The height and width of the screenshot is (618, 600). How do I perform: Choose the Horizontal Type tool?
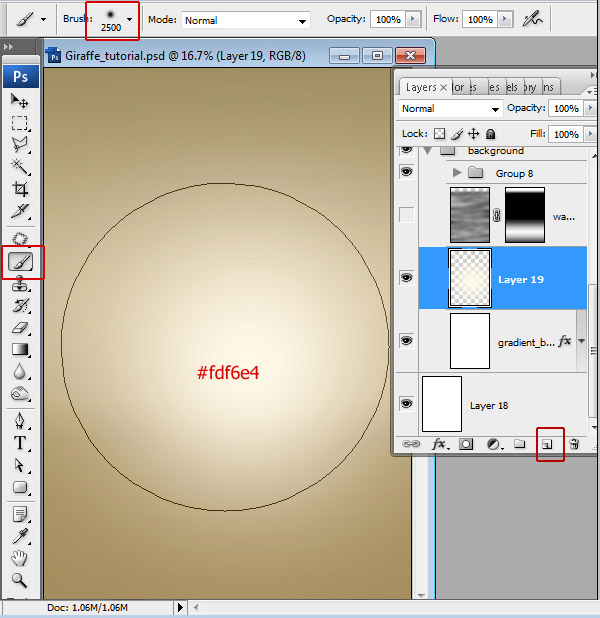[20, 443]
